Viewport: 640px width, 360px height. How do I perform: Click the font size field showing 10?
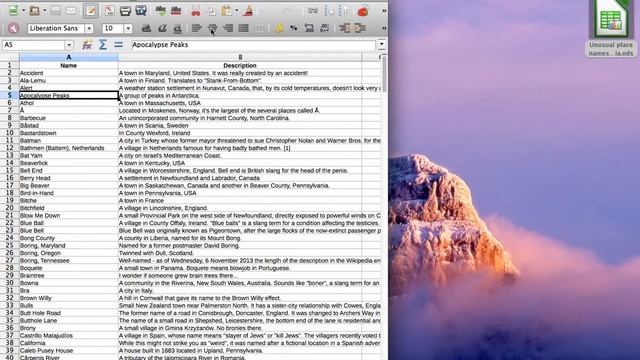[x=113, y=28]
